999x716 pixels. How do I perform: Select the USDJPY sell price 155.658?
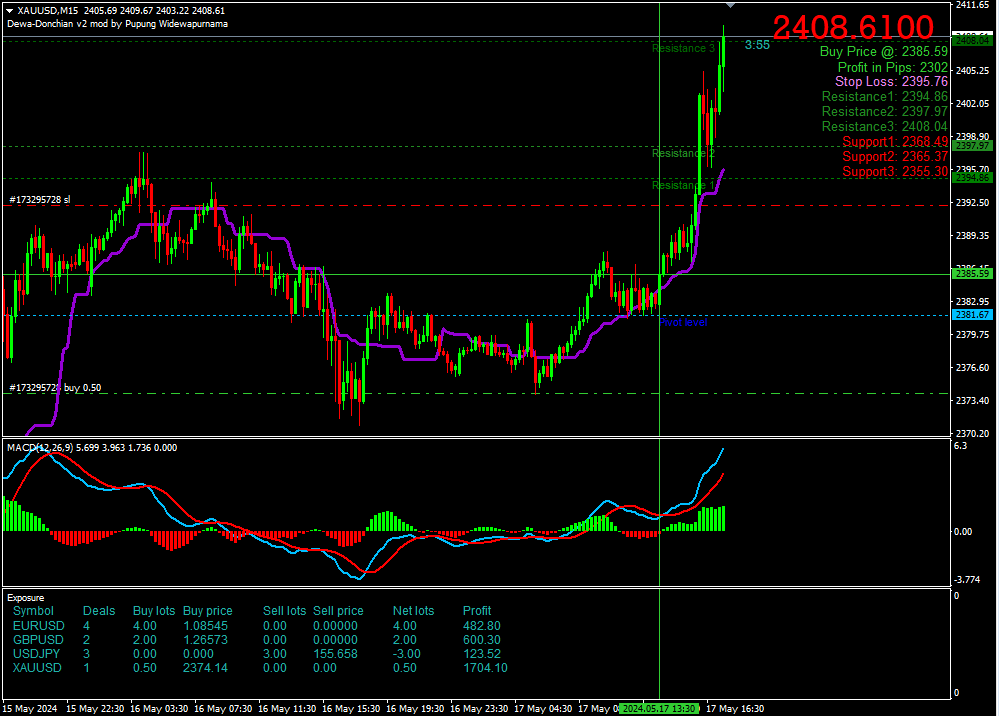point(335,654)
